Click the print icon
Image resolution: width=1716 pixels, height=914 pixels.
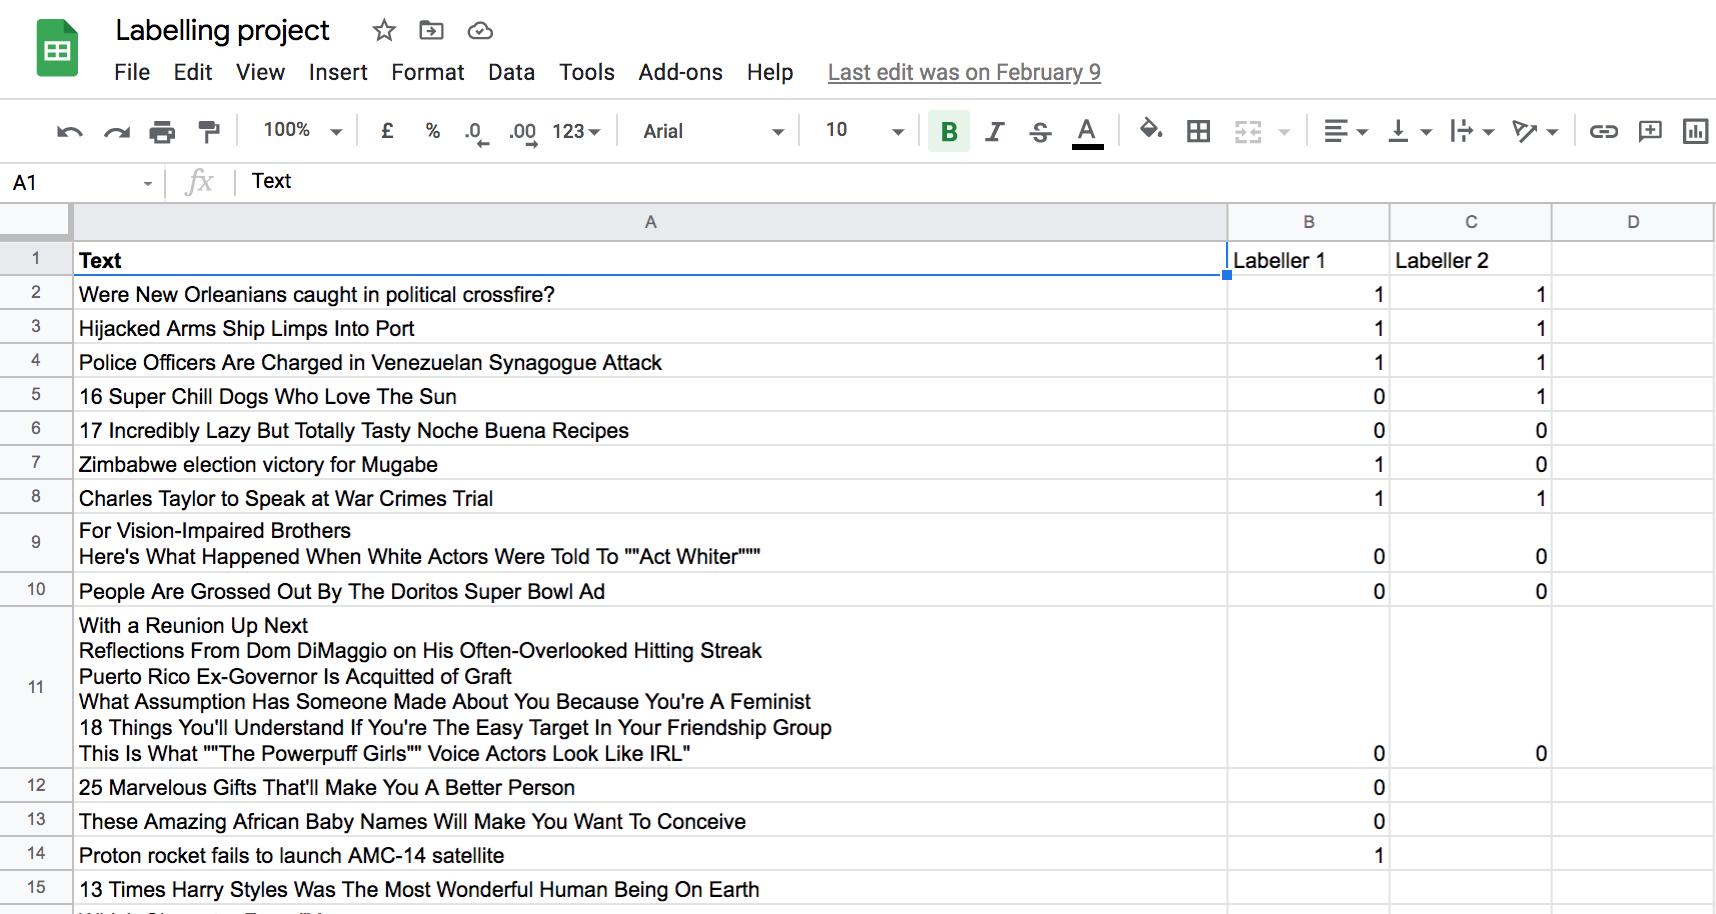pyautogui.click(x=162, y=132)
